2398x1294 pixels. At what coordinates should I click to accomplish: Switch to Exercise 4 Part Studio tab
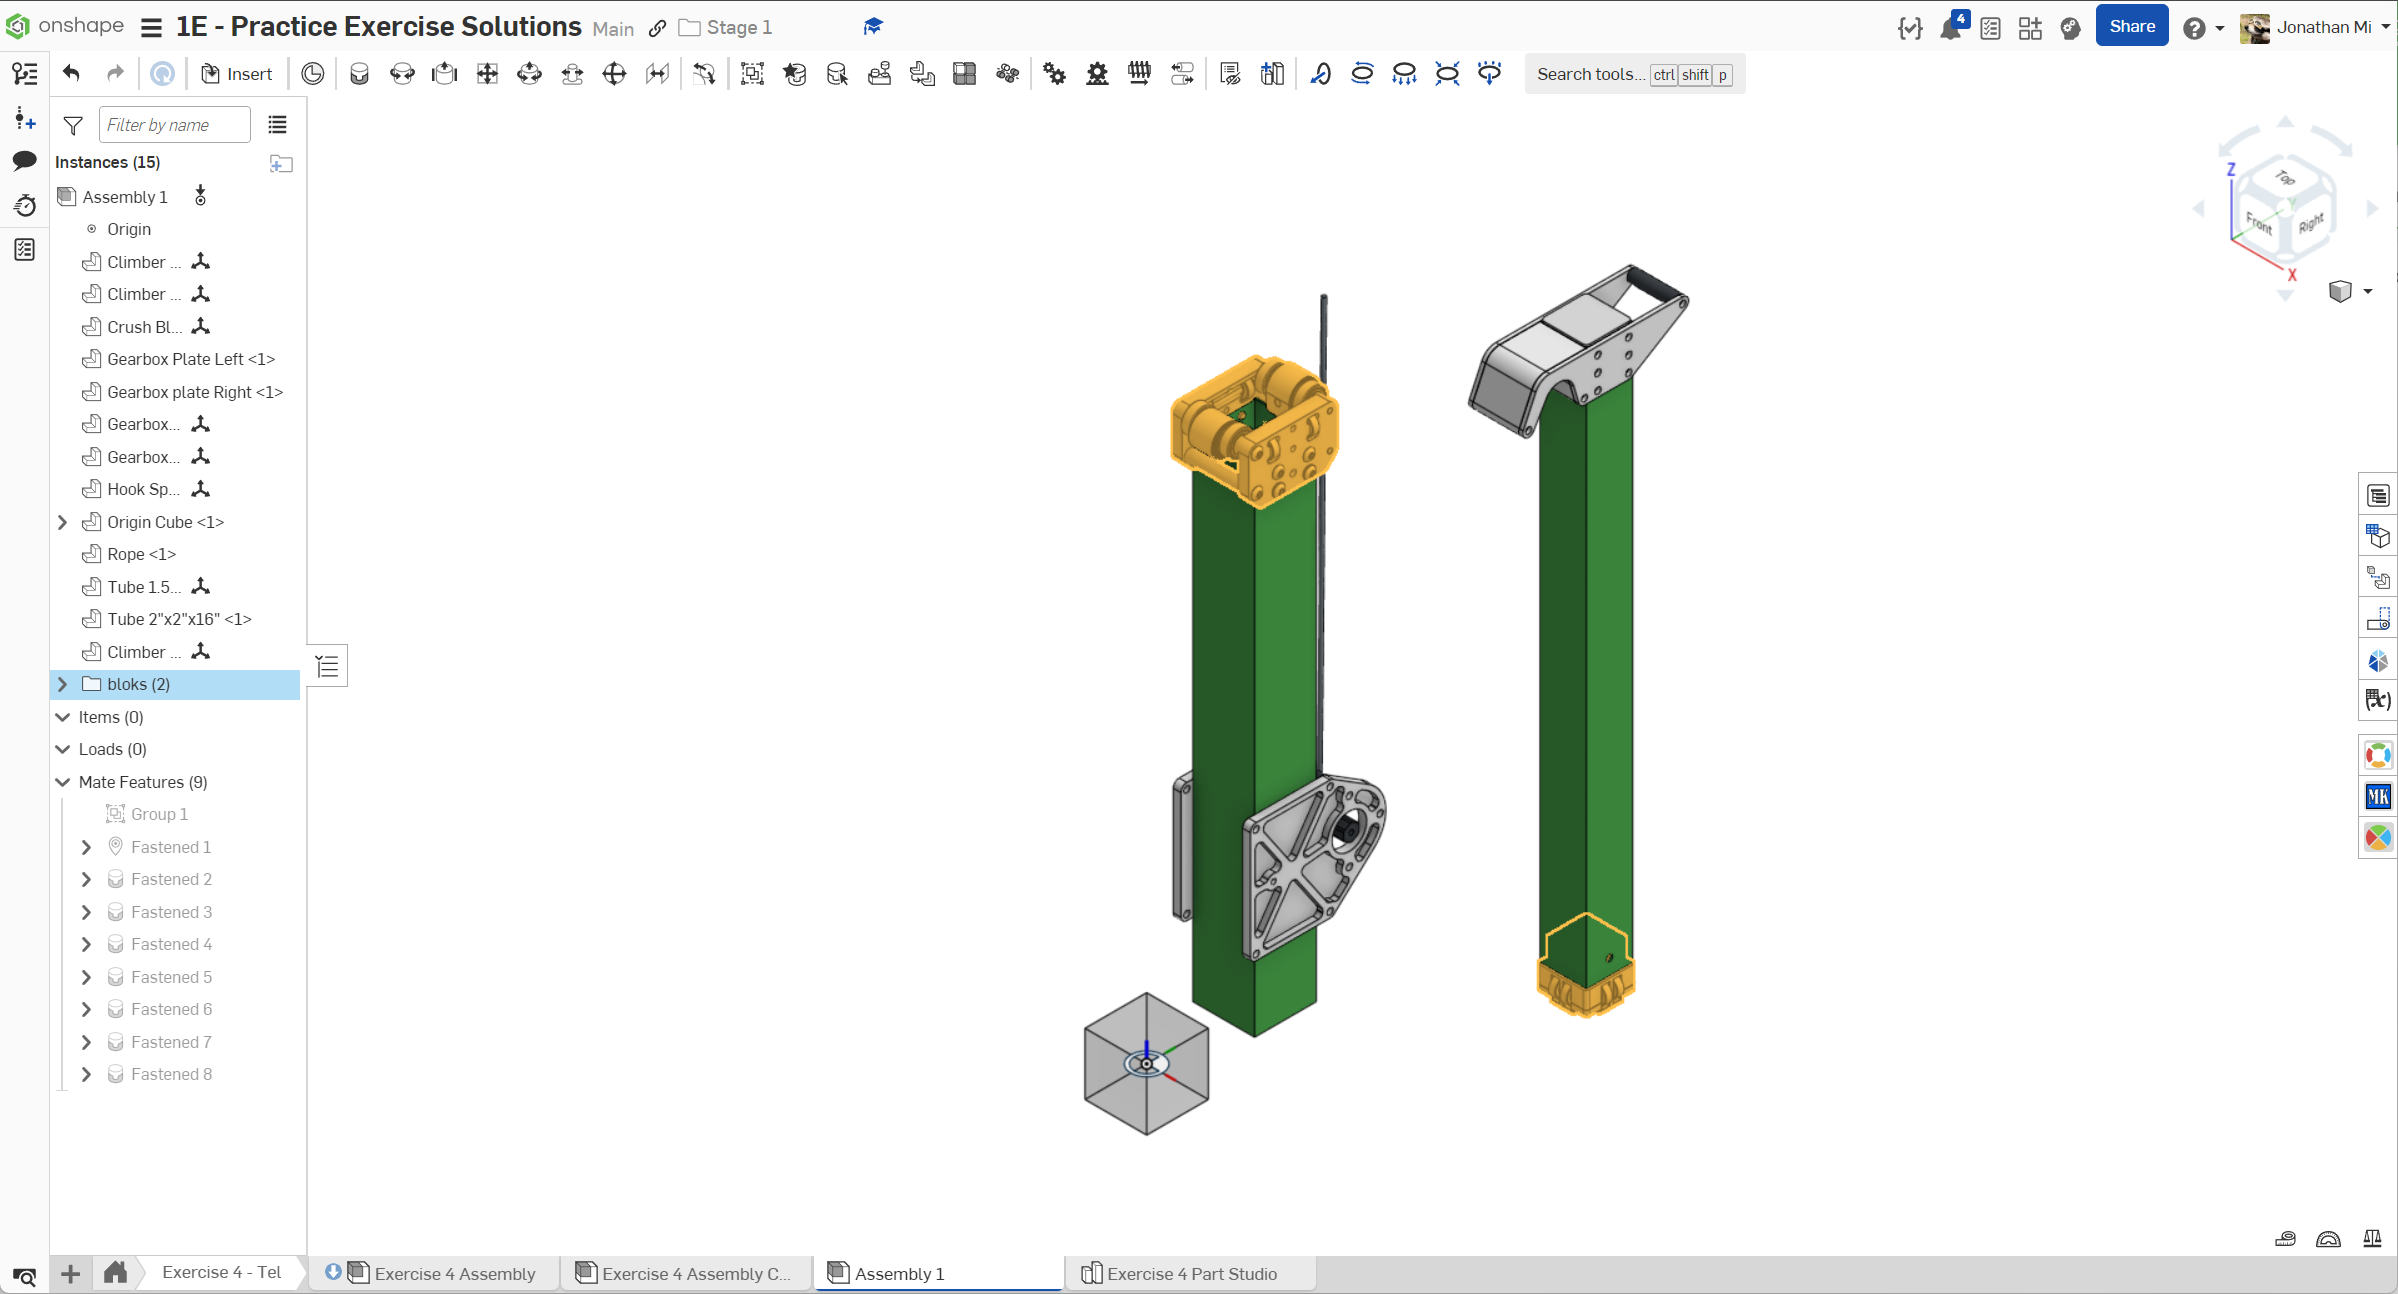pyautogui.click(x=1191, y=1273)
